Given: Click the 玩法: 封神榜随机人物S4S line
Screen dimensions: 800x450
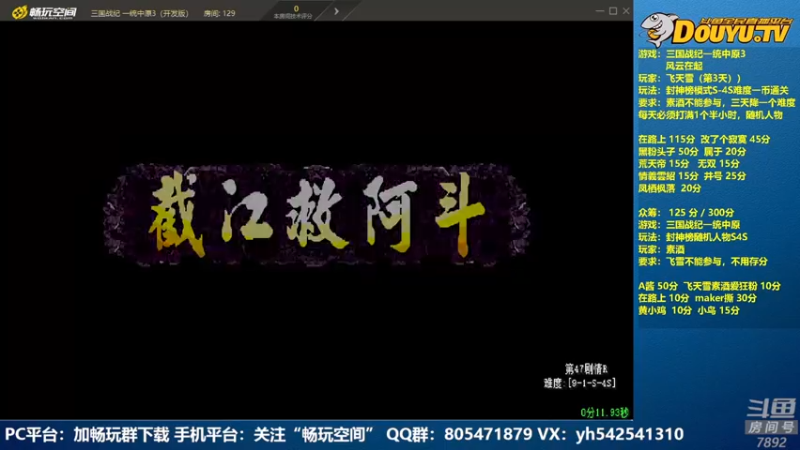Looking at the screenshot, I should pos(693,237).
